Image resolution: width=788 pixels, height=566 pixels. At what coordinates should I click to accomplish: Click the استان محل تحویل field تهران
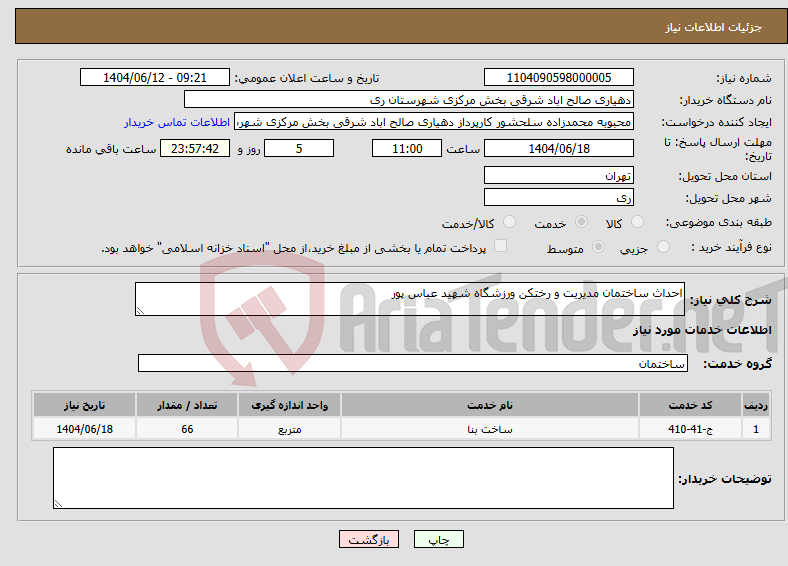[x=559, y=175]
